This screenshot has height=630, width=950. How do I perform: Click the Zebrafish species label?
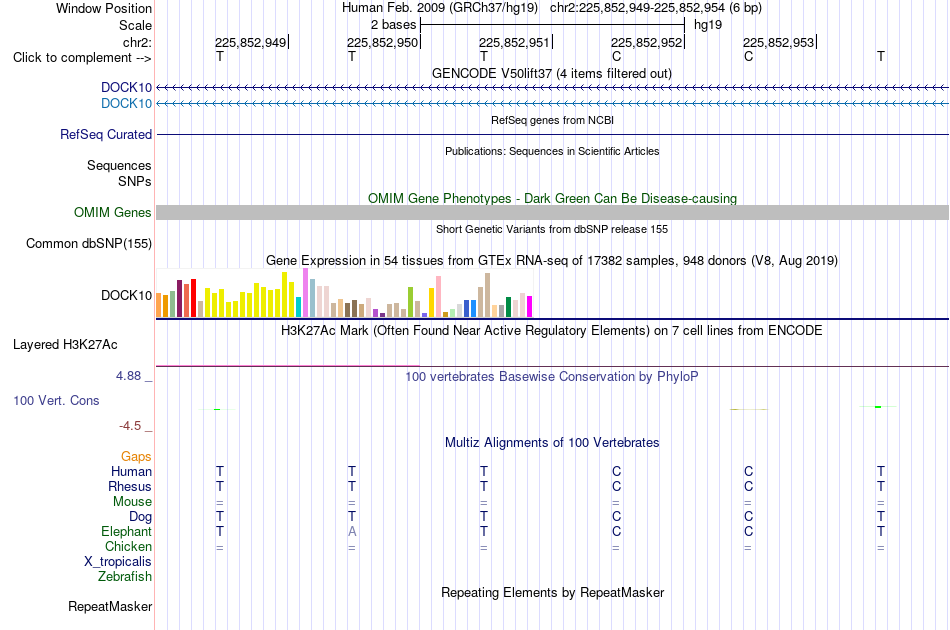tap(125, 576)
